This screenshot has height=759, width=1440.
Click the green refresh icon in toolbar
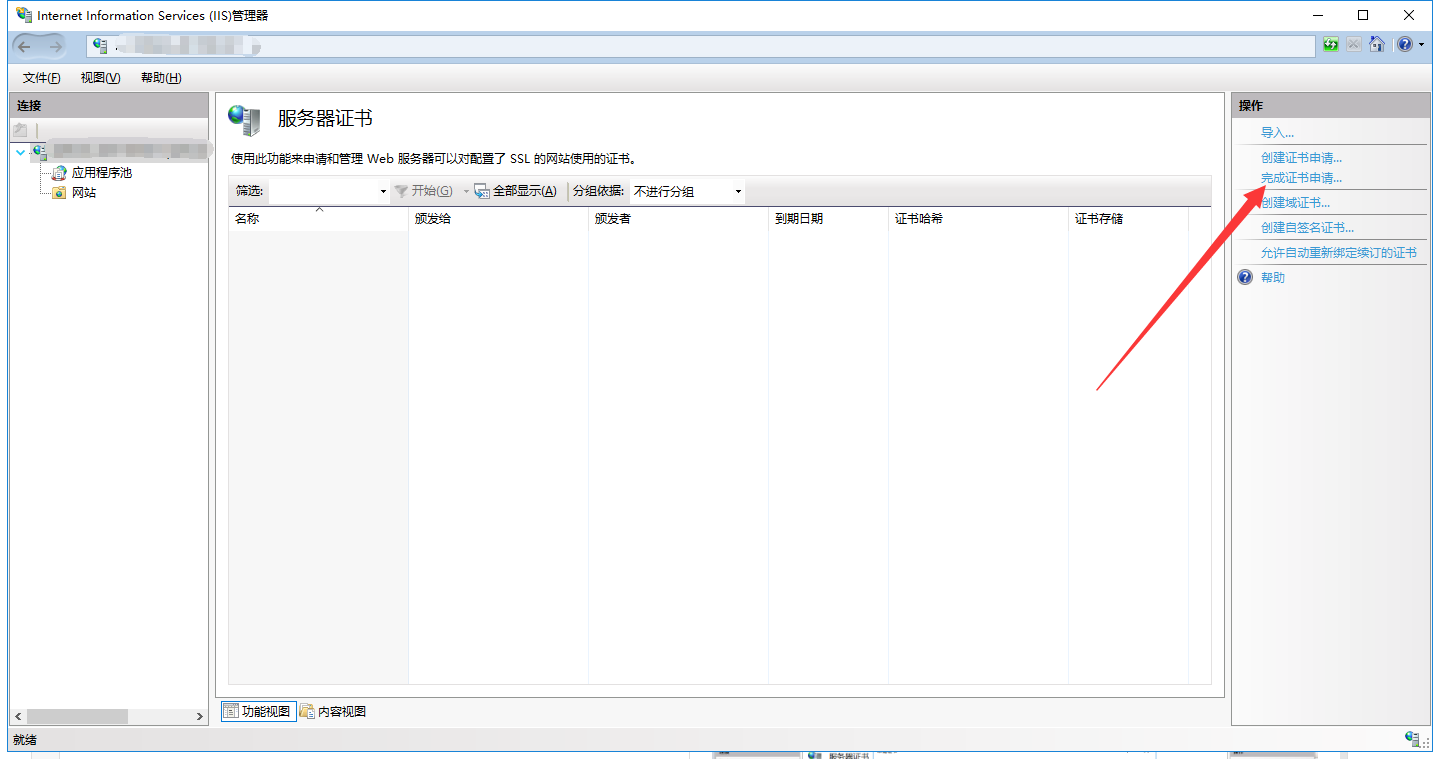(x=1330, y=45)
